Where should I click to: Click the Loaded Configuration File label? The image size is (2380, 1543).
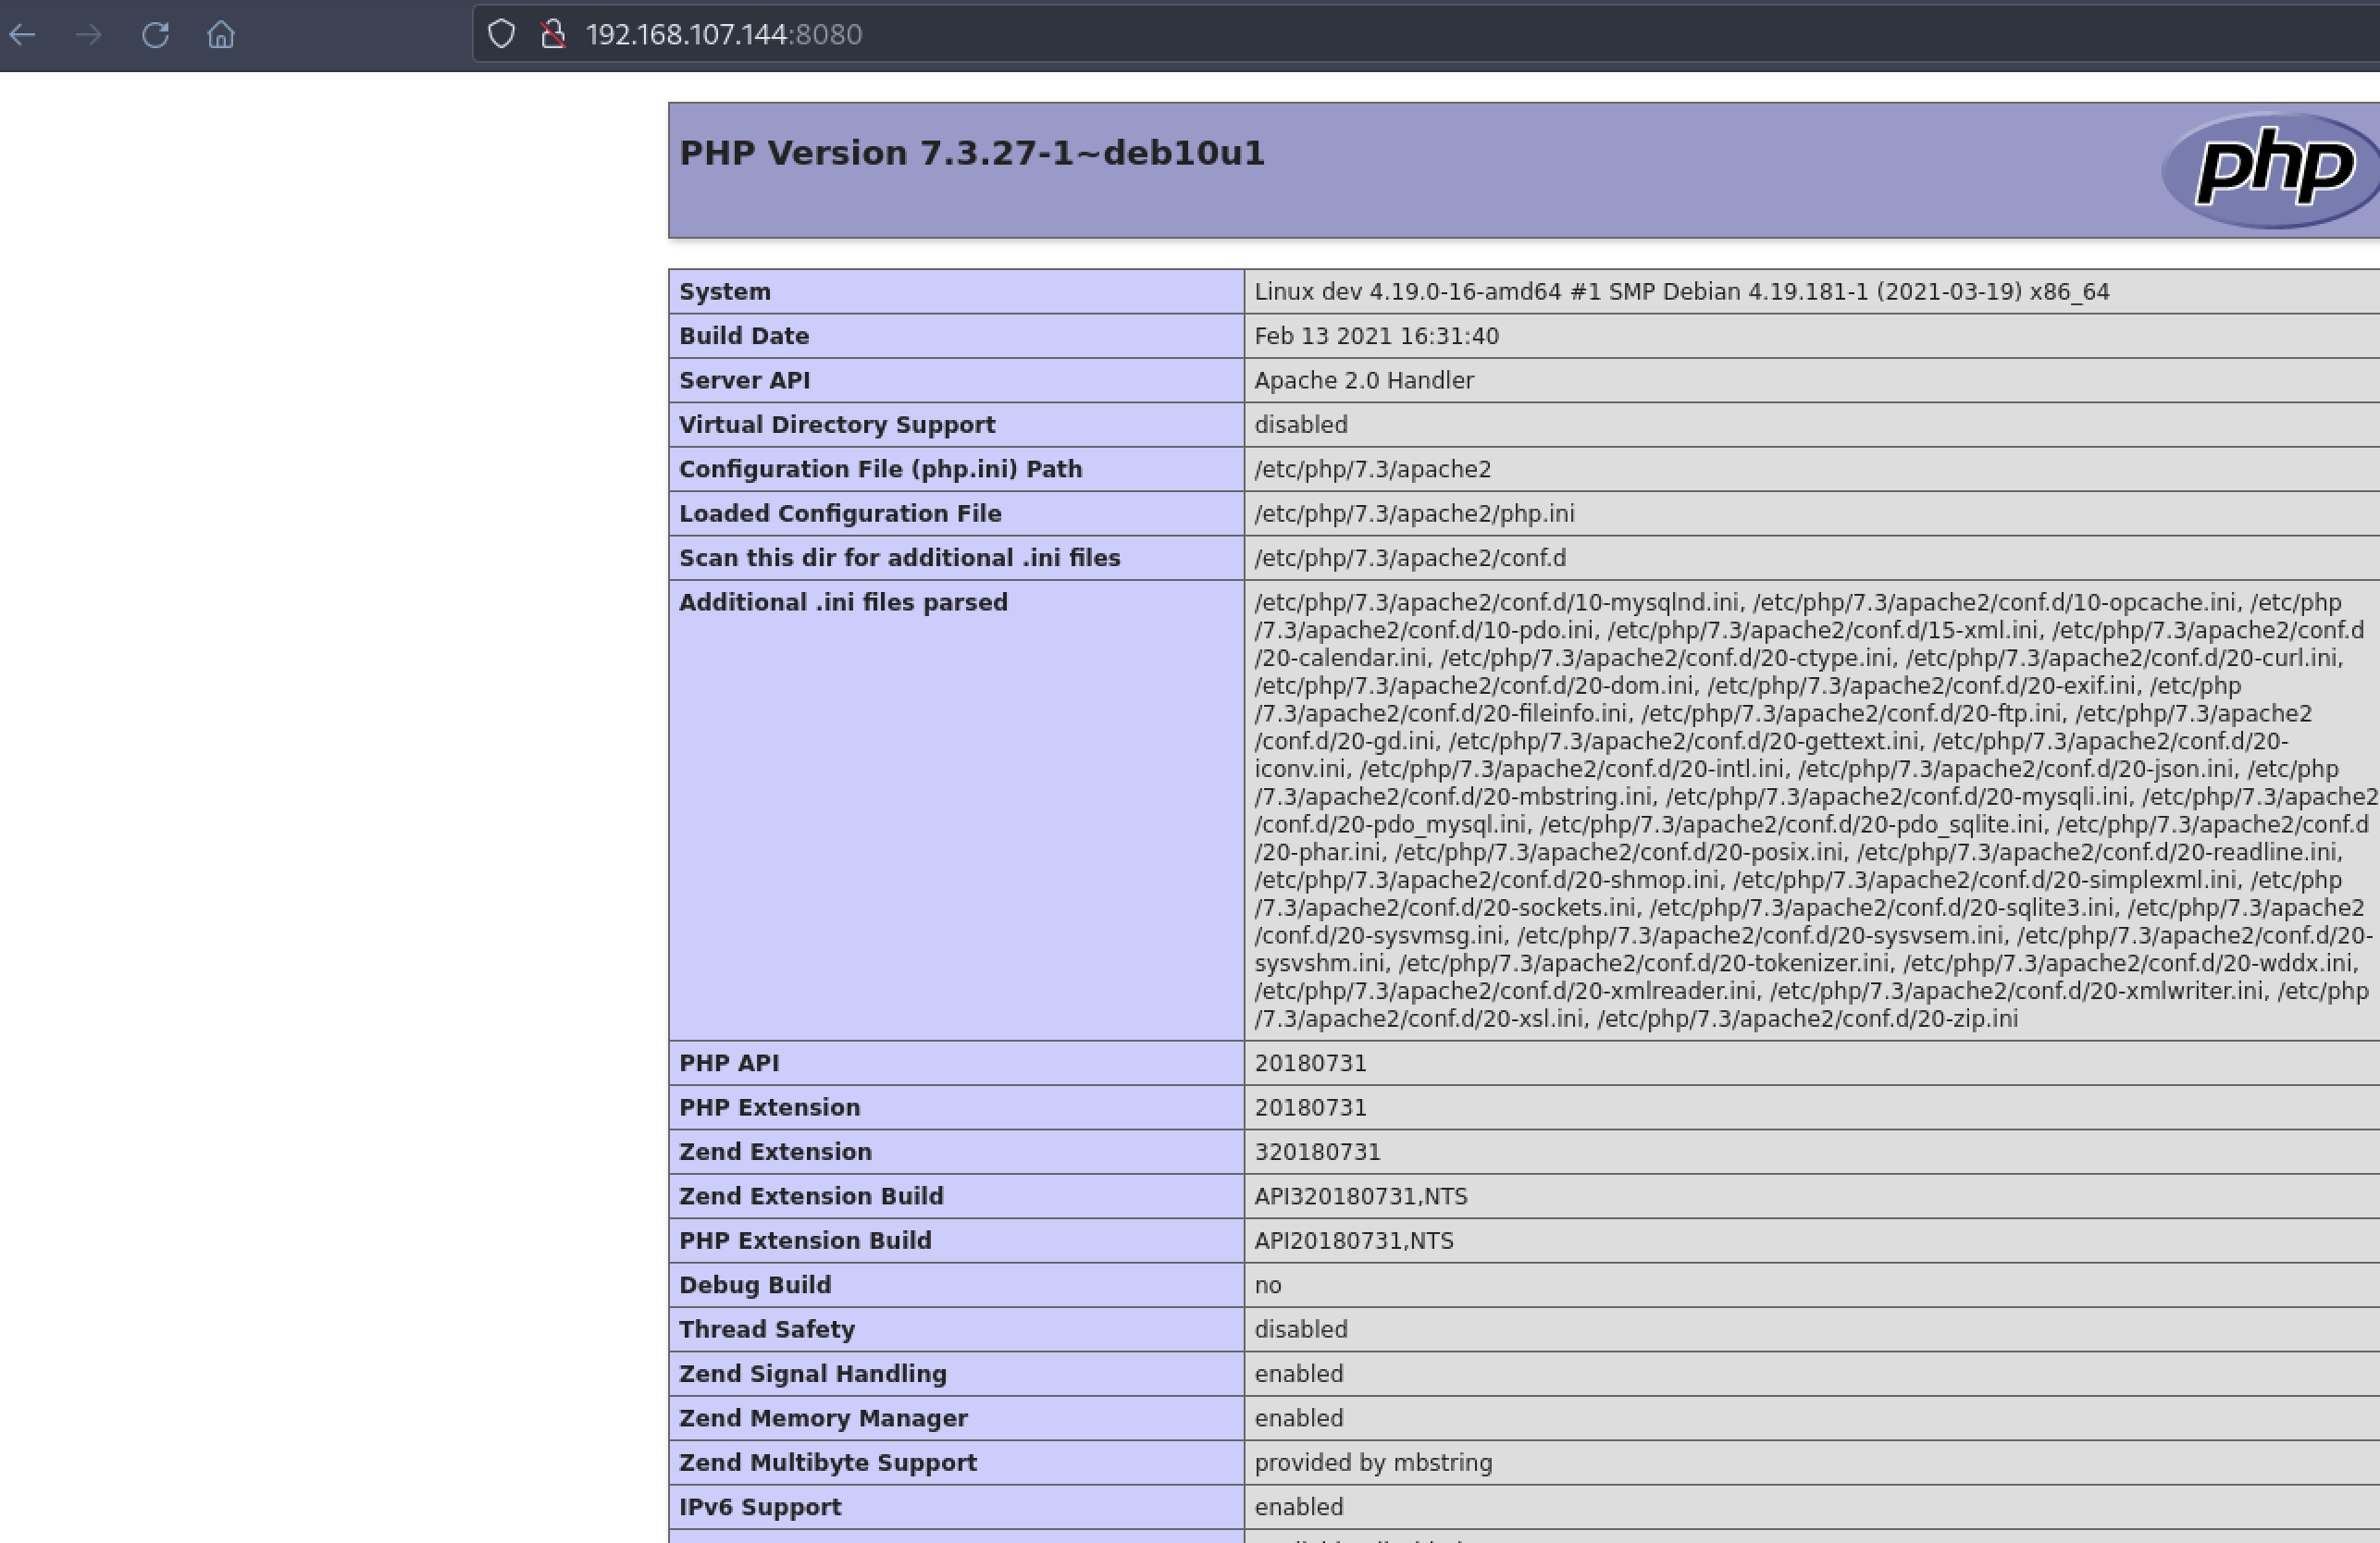[840, 514]
